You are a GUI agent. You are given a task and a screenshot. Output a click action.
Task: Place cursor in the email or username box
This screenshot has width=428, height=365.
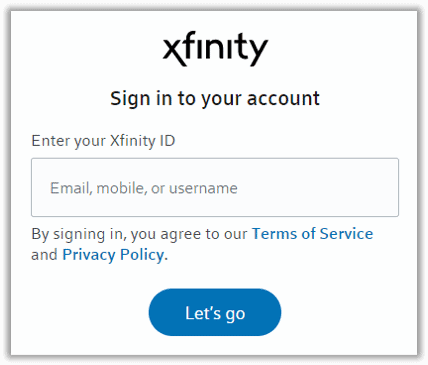tap(215, 187)
